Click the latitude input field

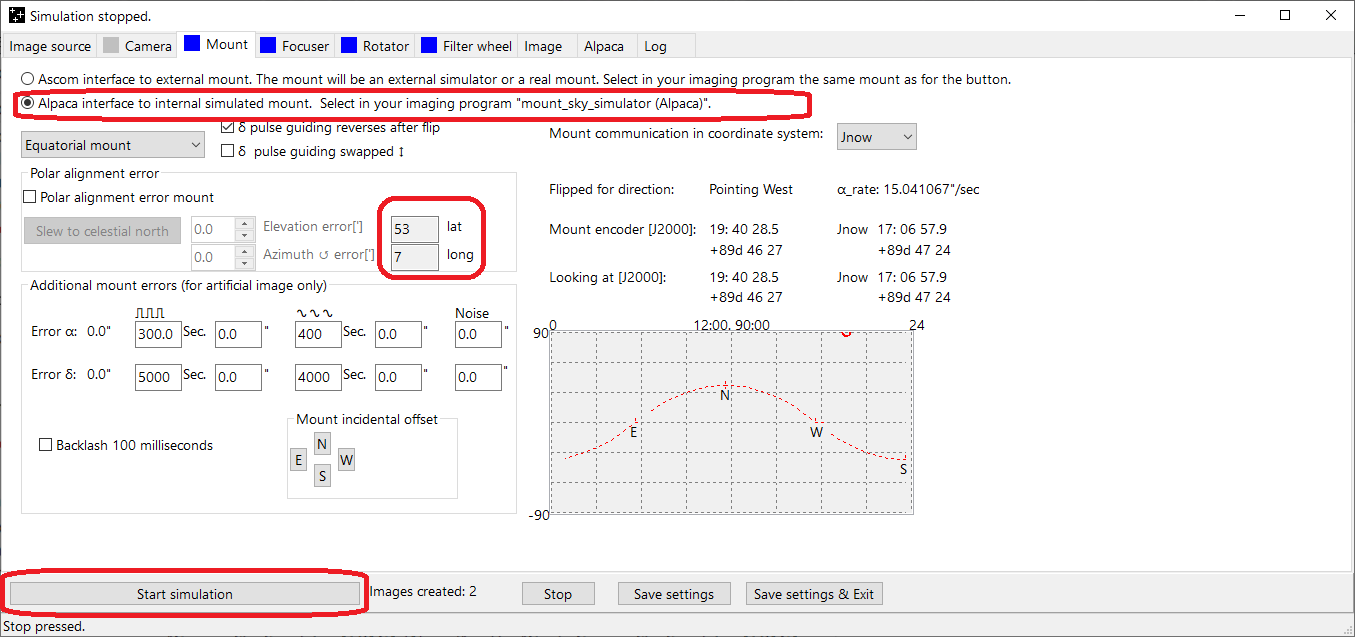pos(414,229)
